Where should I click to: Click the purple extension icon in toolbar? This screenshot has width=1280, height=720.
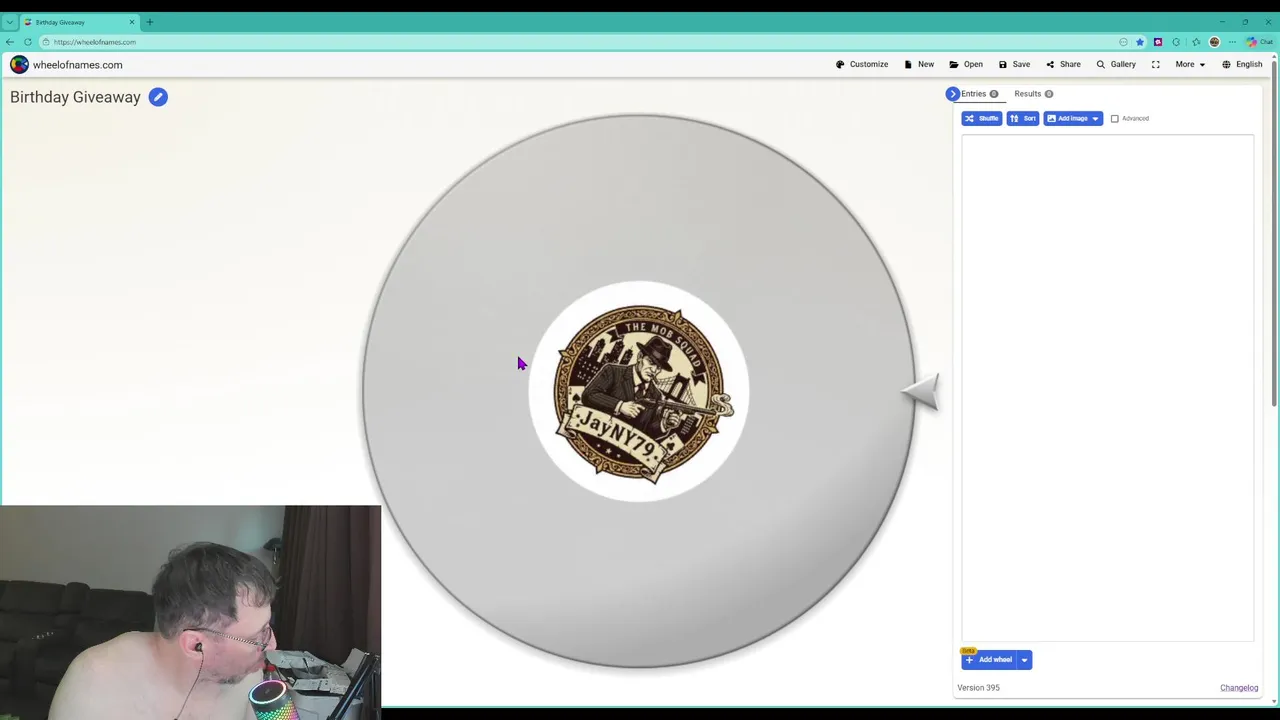[1158, 42]
